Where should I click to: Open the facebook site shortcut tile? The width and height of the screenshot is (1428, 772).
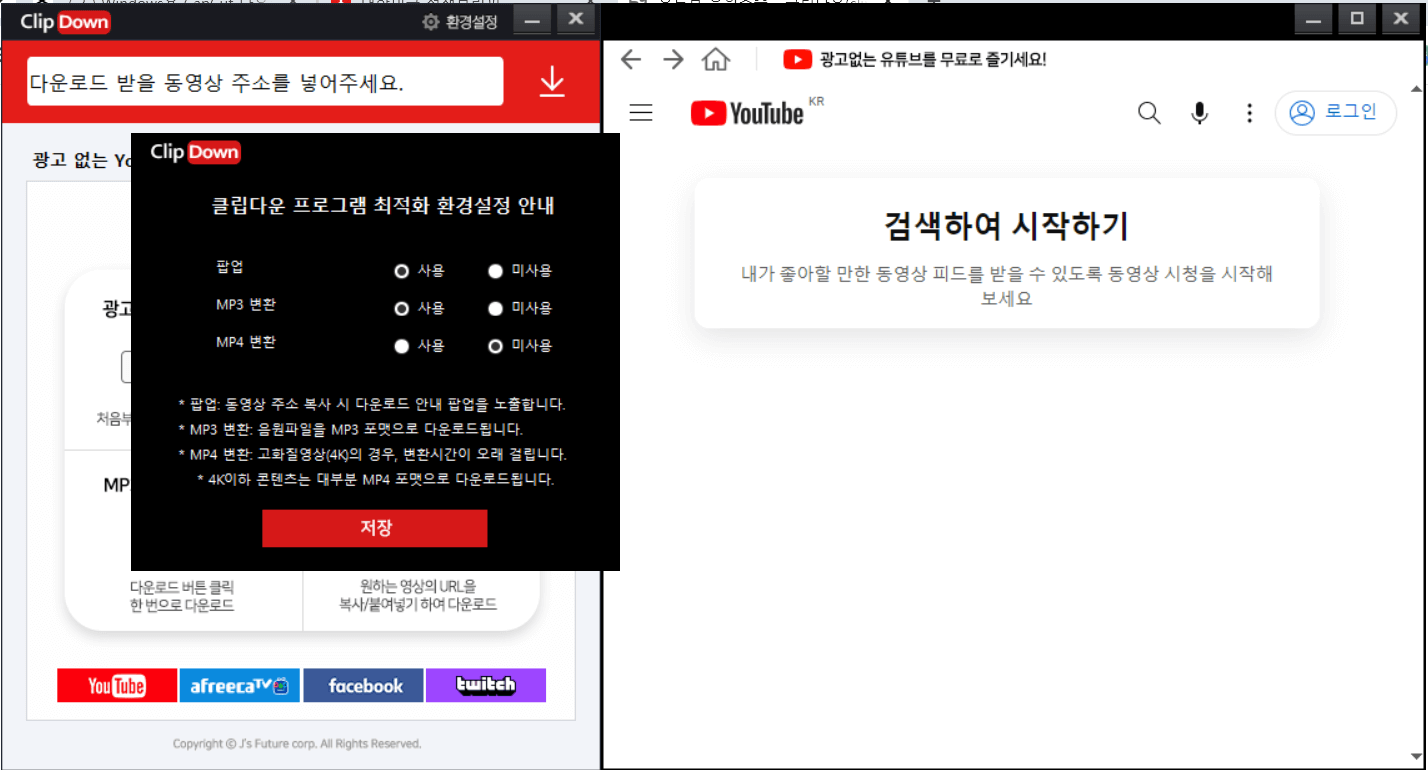point(364,685)
